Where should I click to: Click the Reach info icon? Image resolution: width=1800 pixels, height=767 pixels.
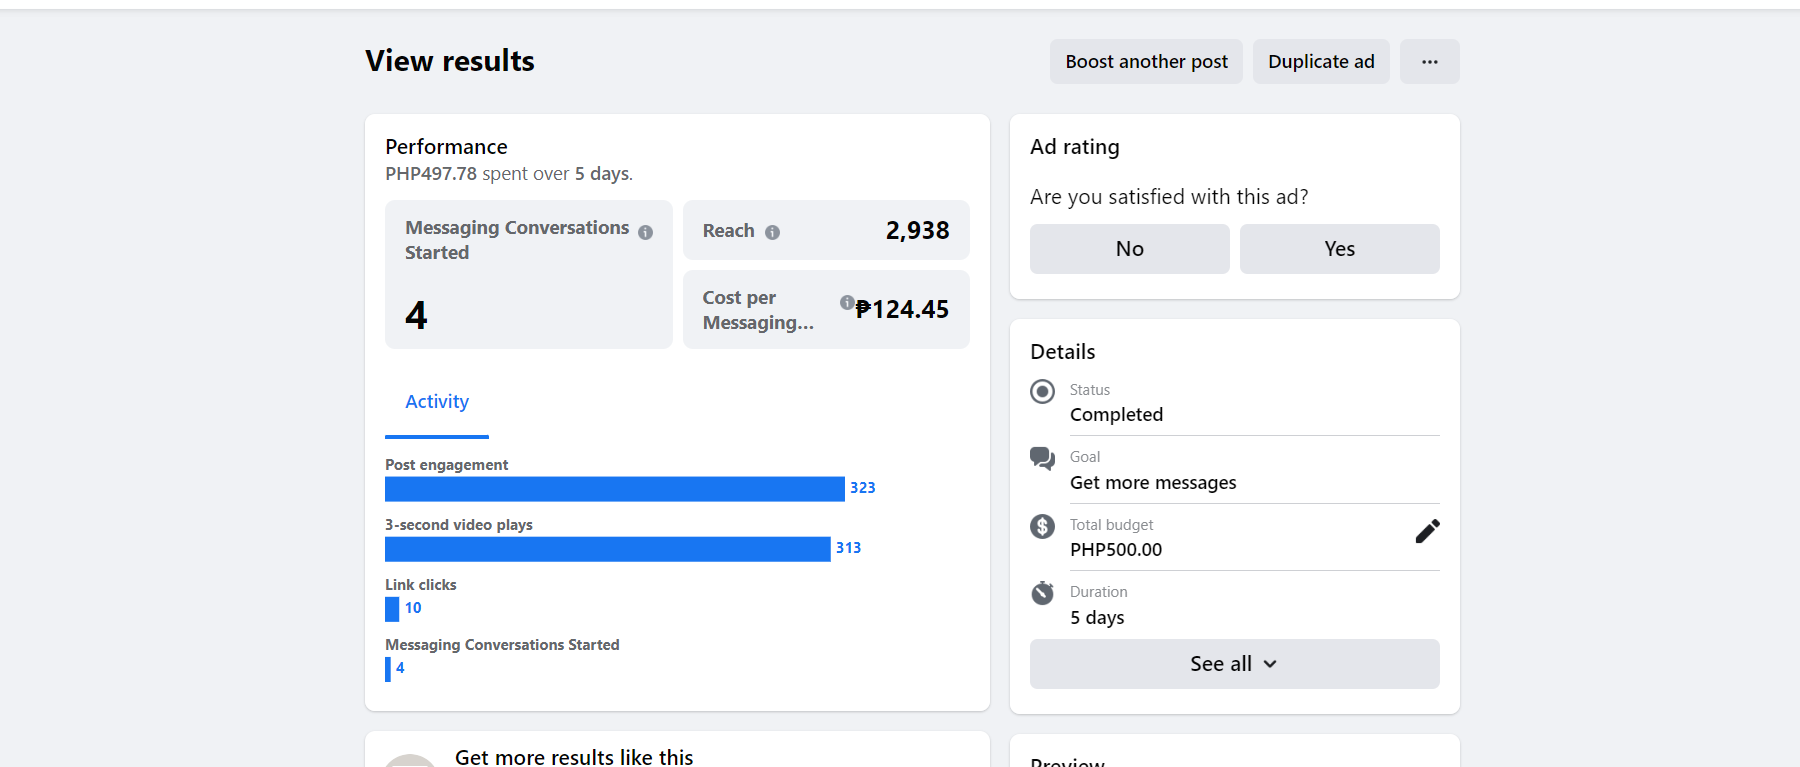[x=772, y=232]
